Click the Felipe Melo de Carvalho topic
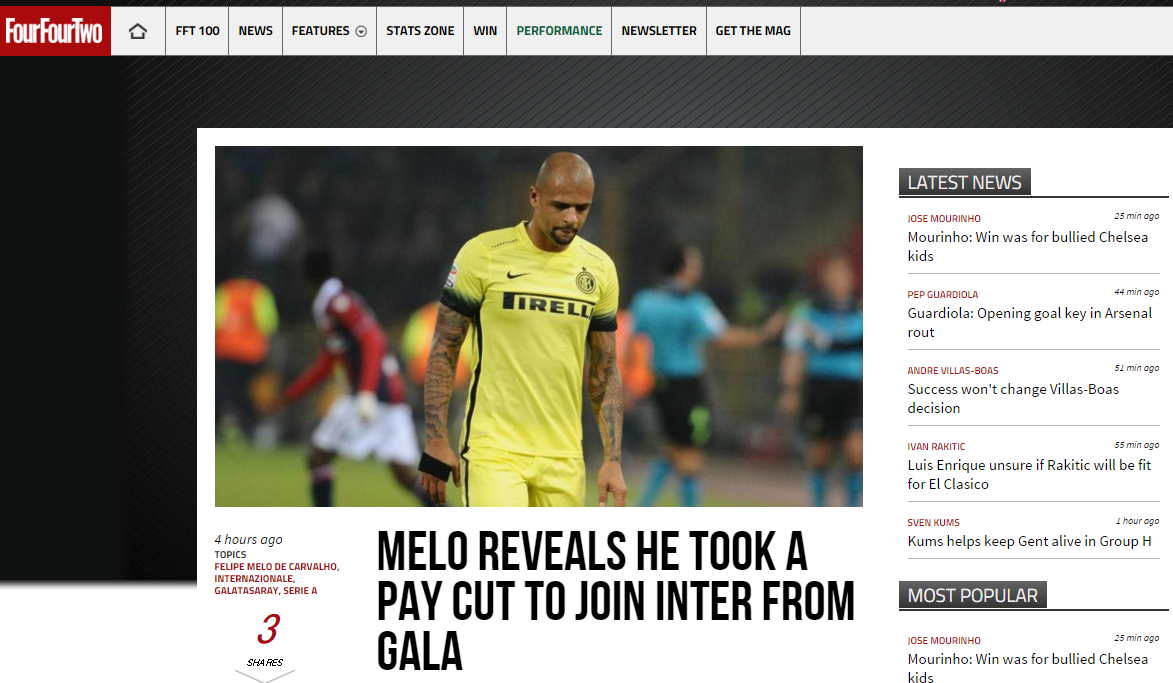Image resolution: width=1173 pixels, height=683 pixels. 277,566
